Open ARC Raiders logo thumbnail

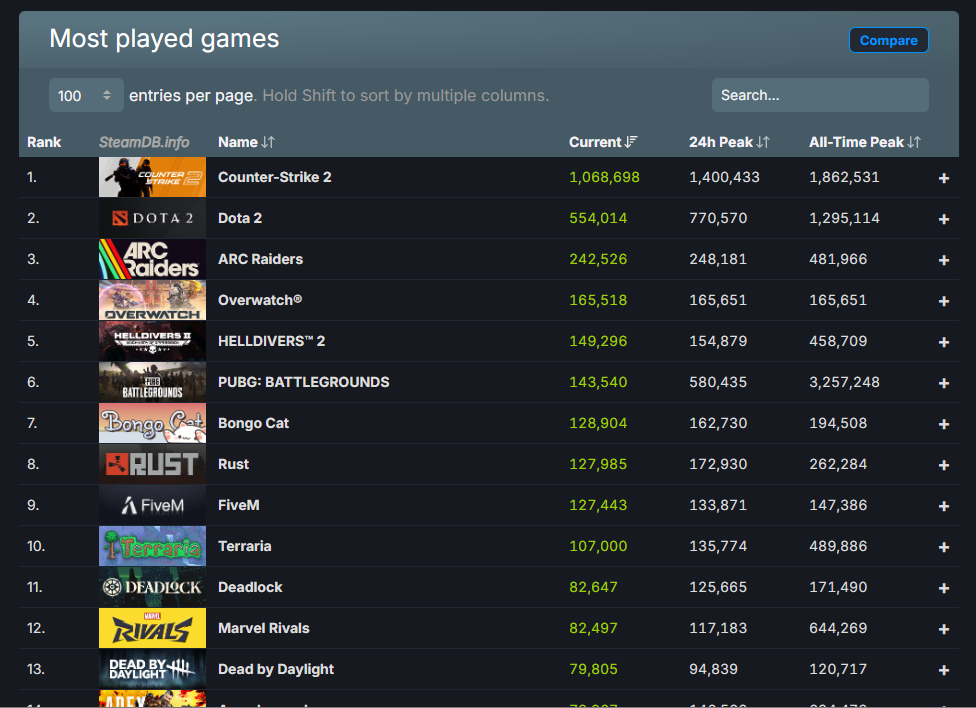pyautogui.click(x=152, y=259)
